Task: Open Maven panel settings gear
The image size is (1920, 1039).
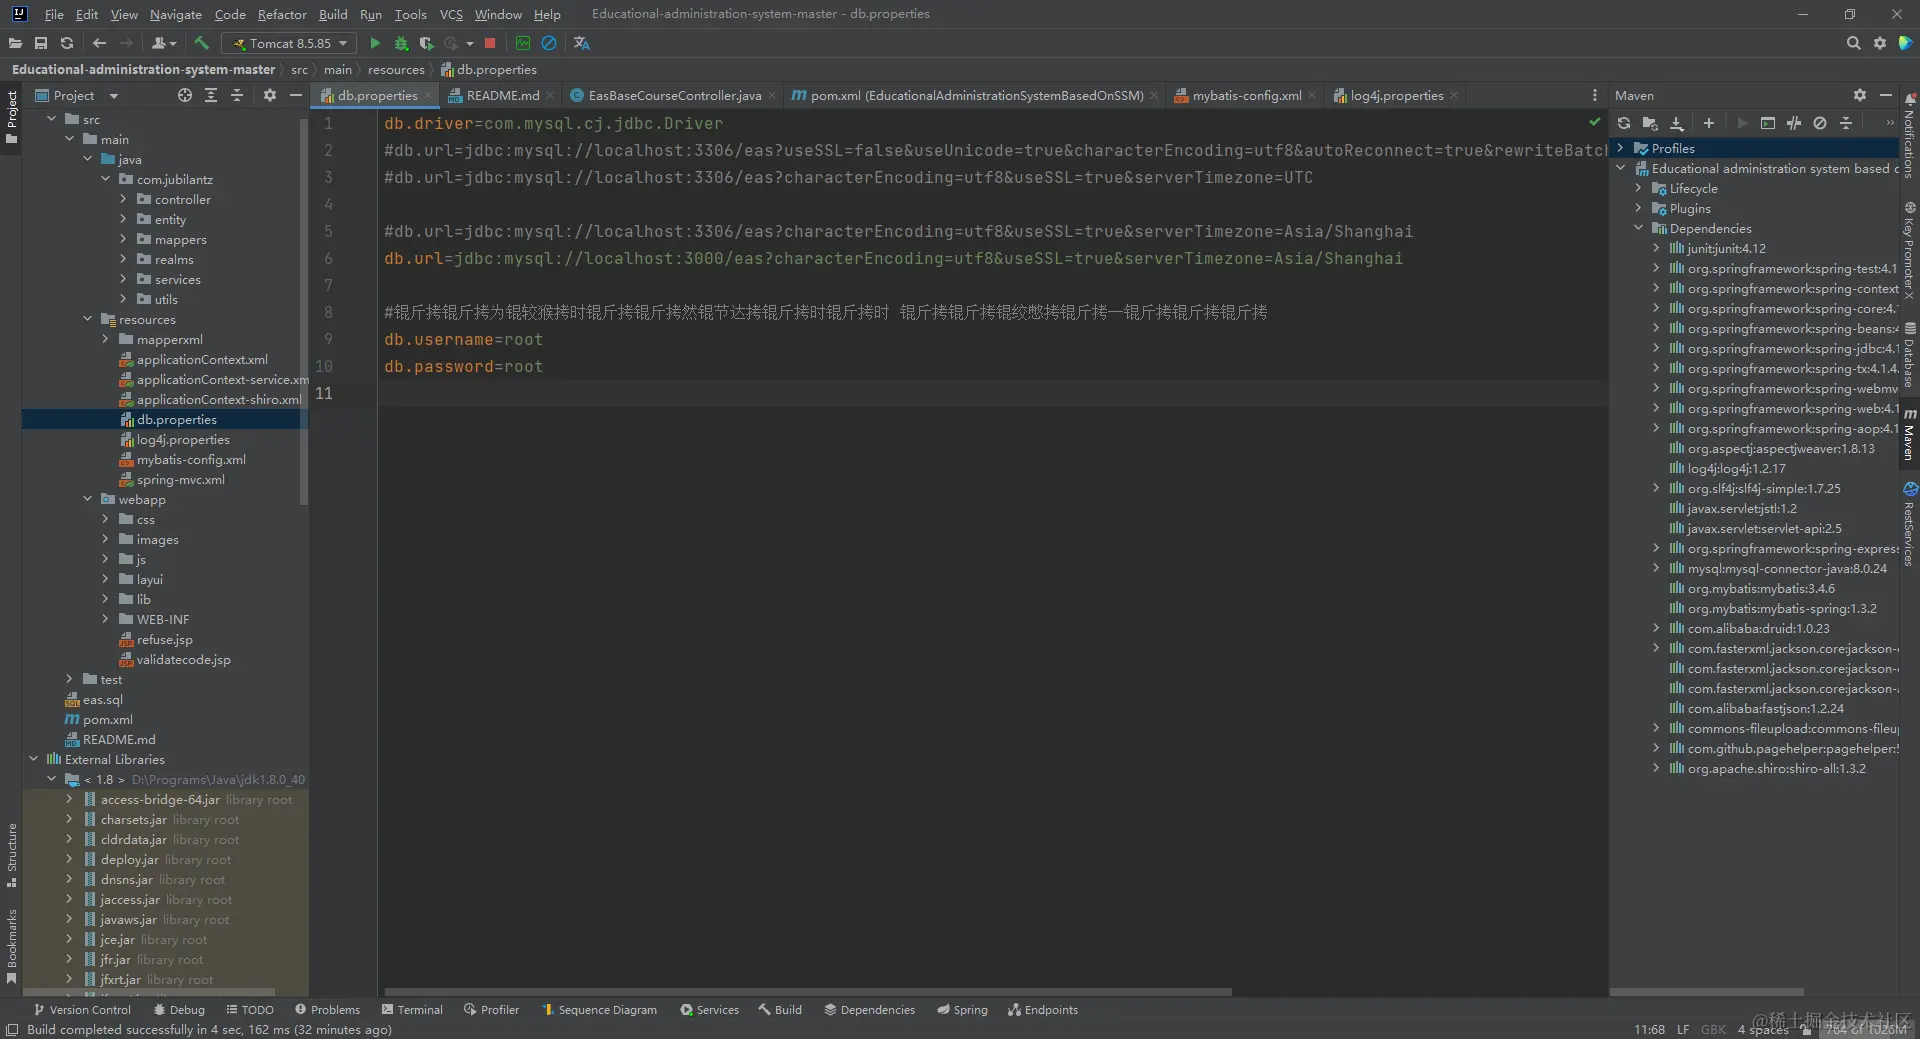Action: coord(1859,95)
